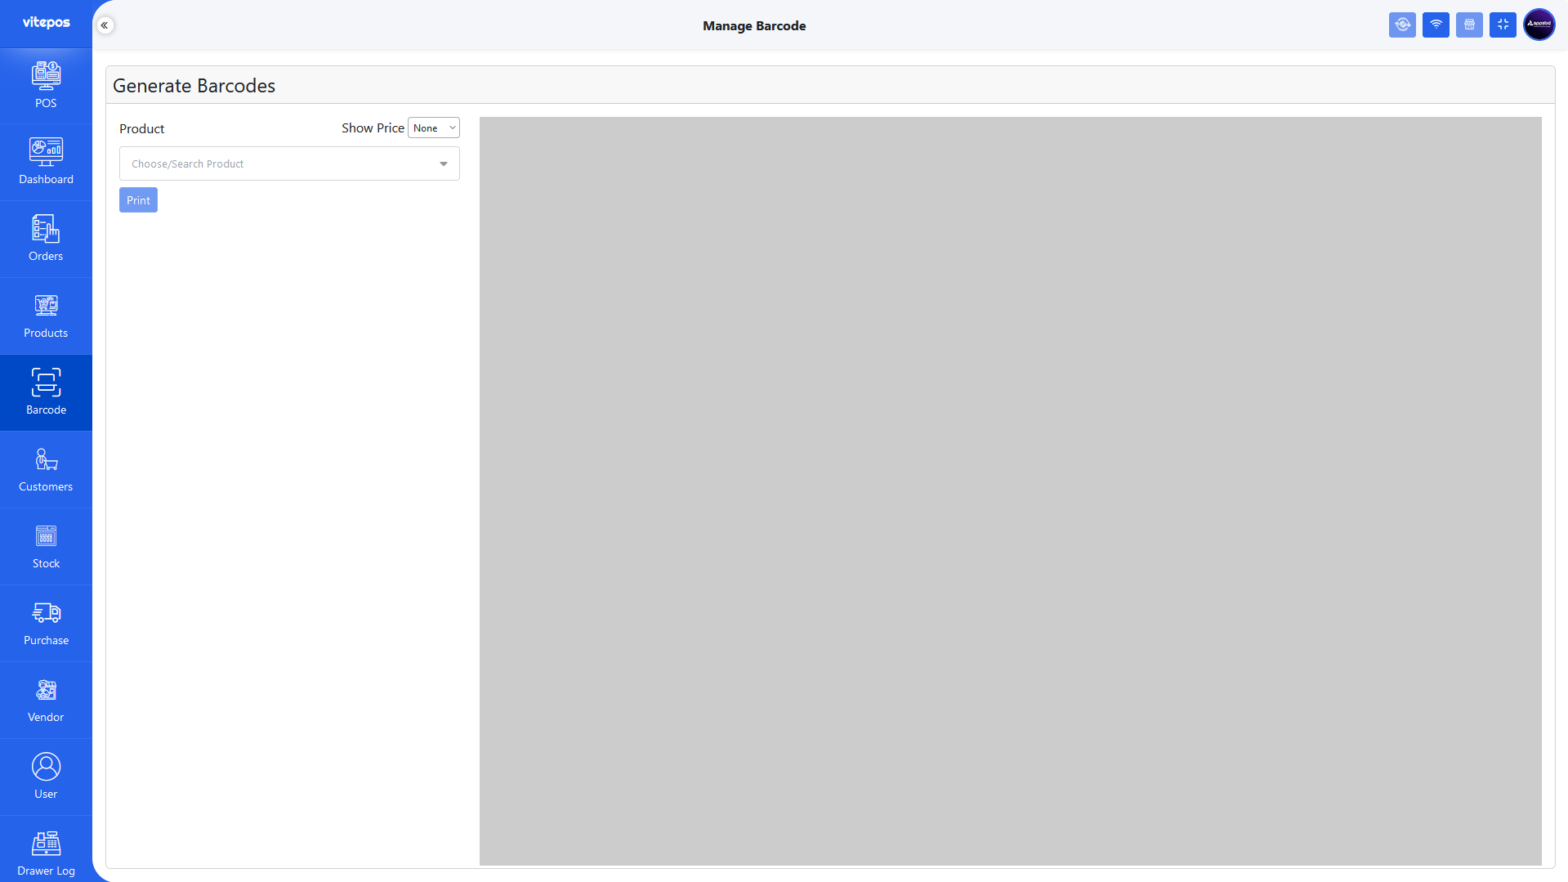Click the sync icon in header
This screenshot has width=1568, height=882.
[1402, 25]
